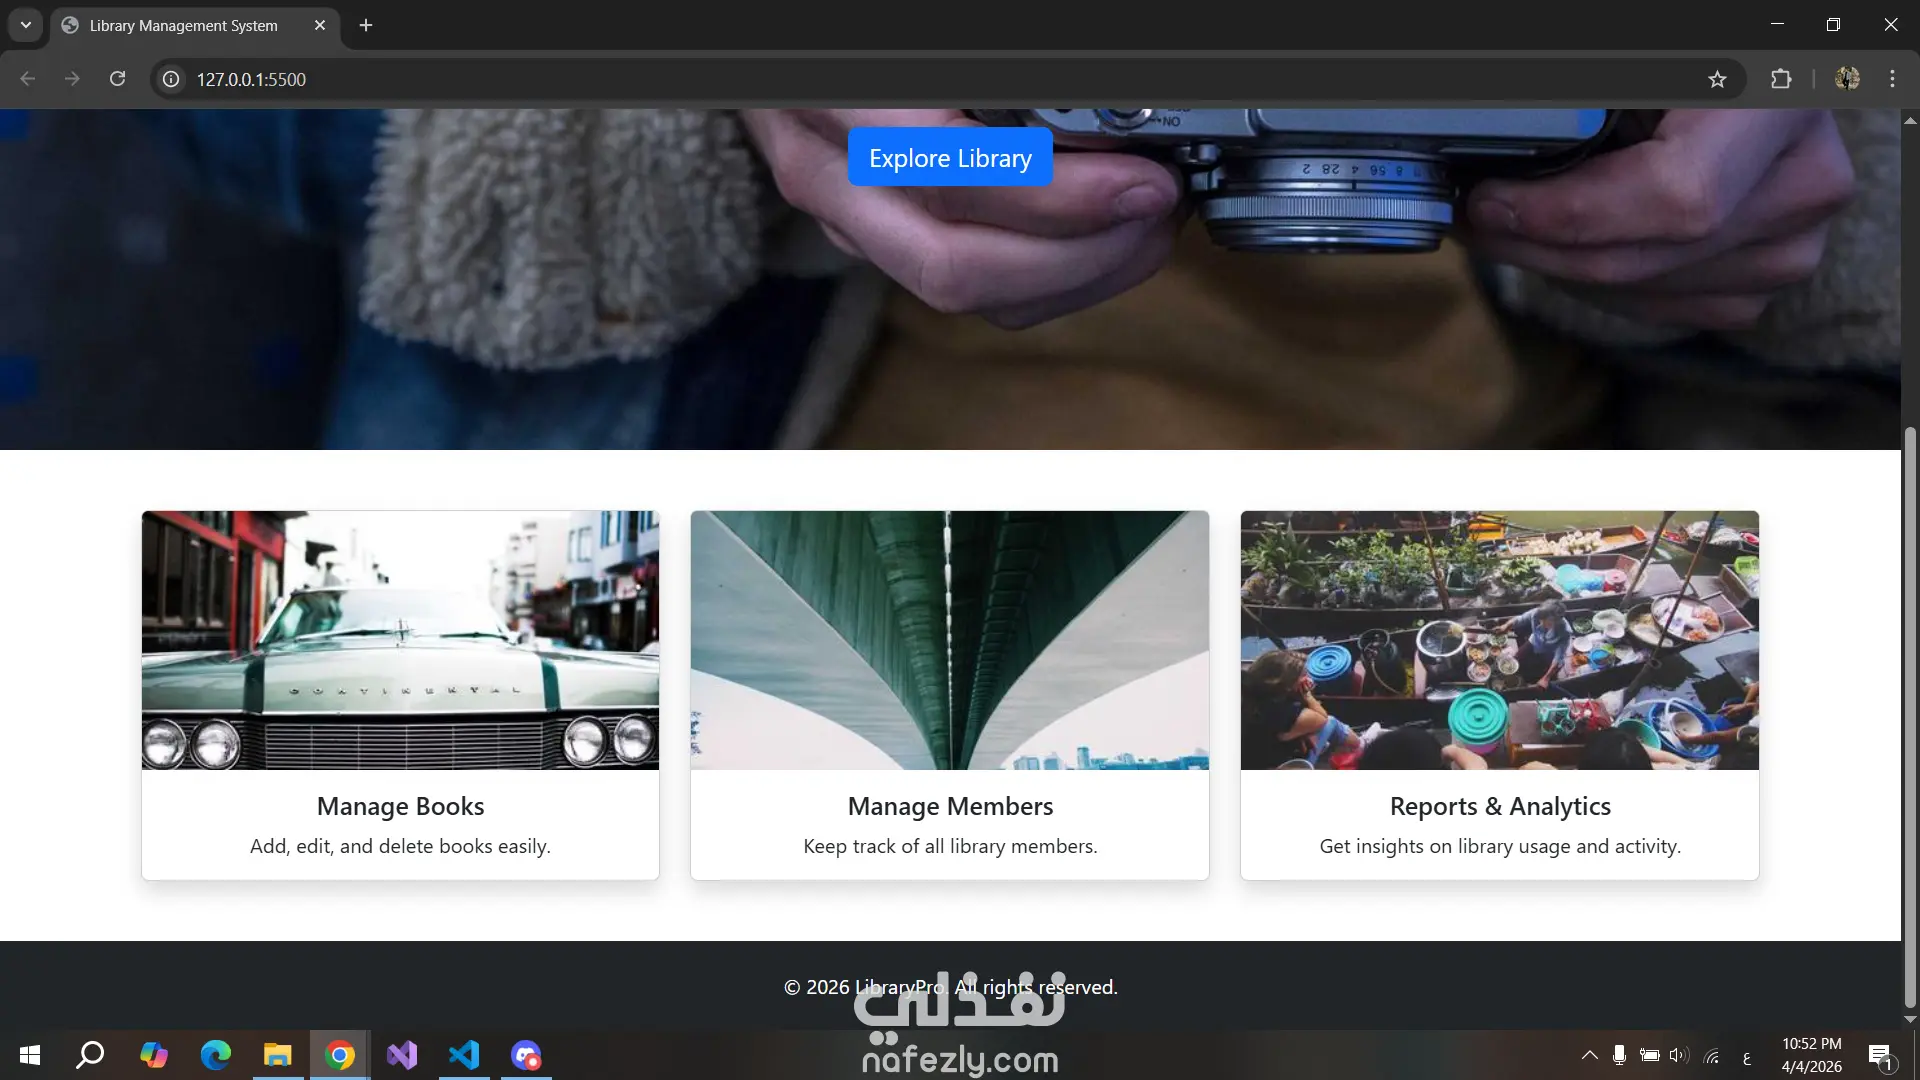Open the Chrome profile avatar
The width and height of the screenshot is (1920, 1080).
pos(1846,79)
